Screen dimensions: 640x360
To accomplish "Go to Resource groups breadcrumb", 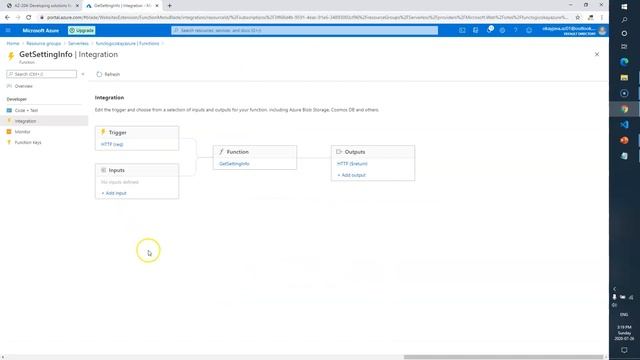I will [44, 43].
